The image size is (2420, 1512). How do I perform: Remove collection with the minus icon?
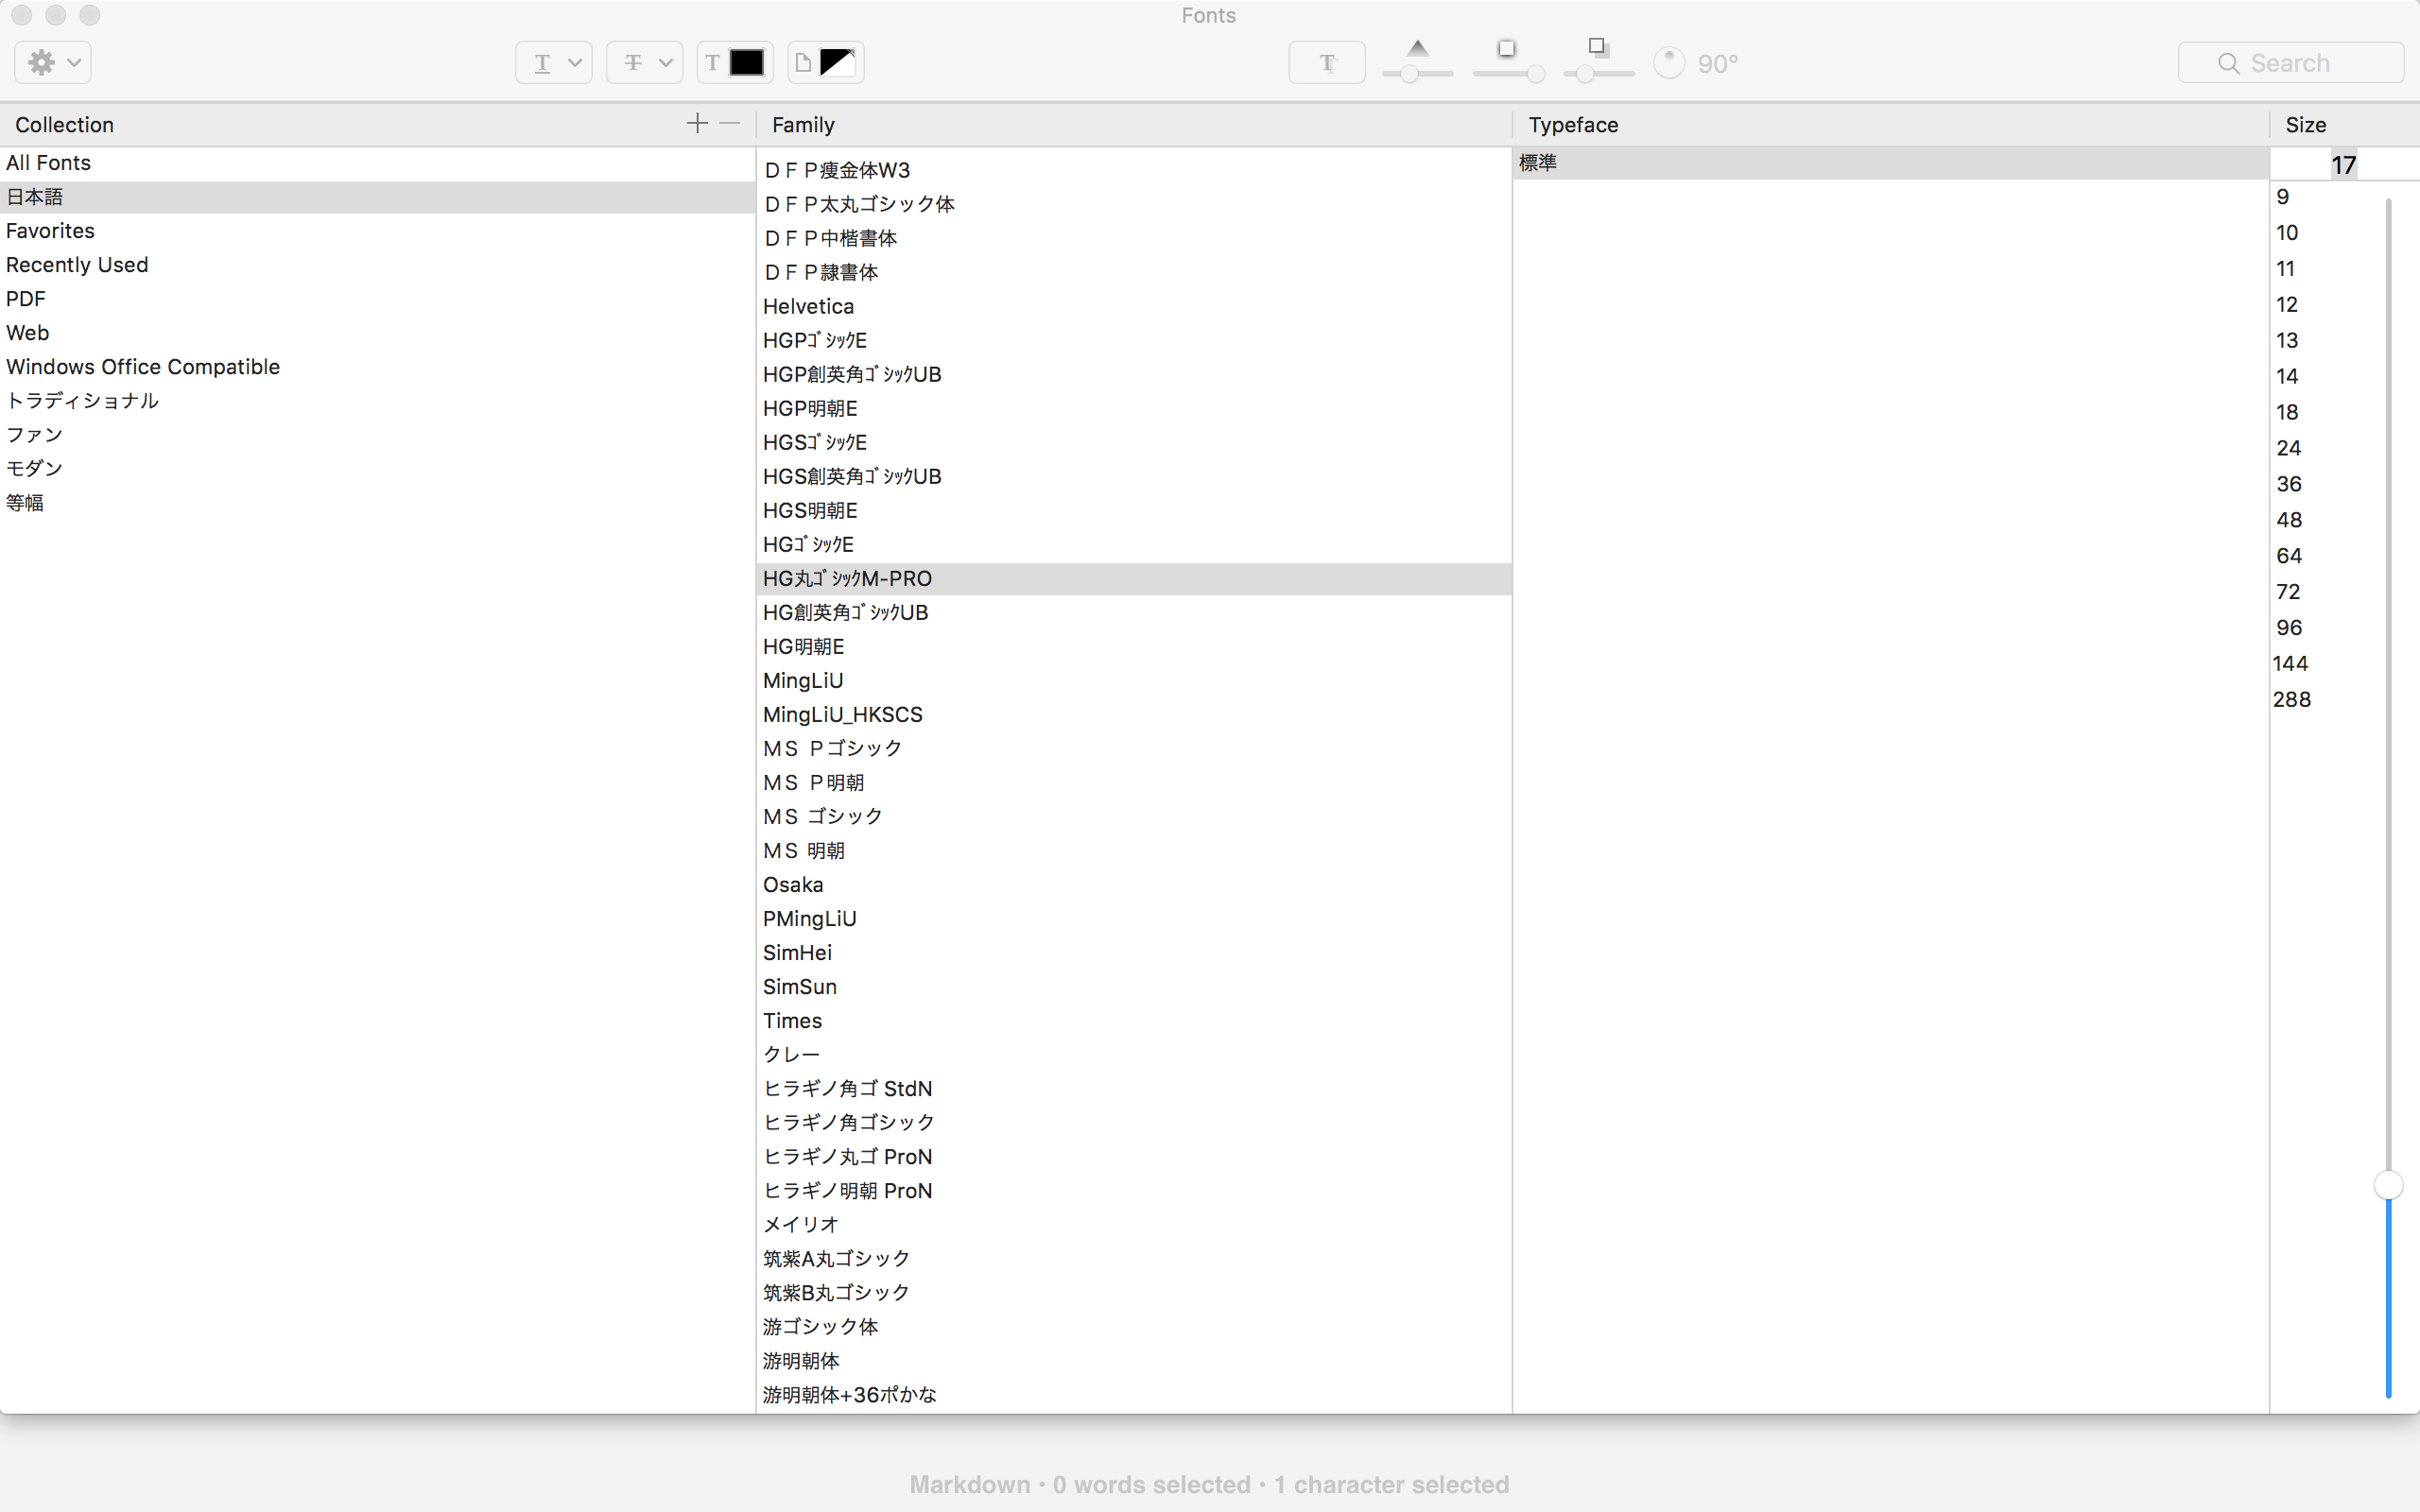point(730,123)
